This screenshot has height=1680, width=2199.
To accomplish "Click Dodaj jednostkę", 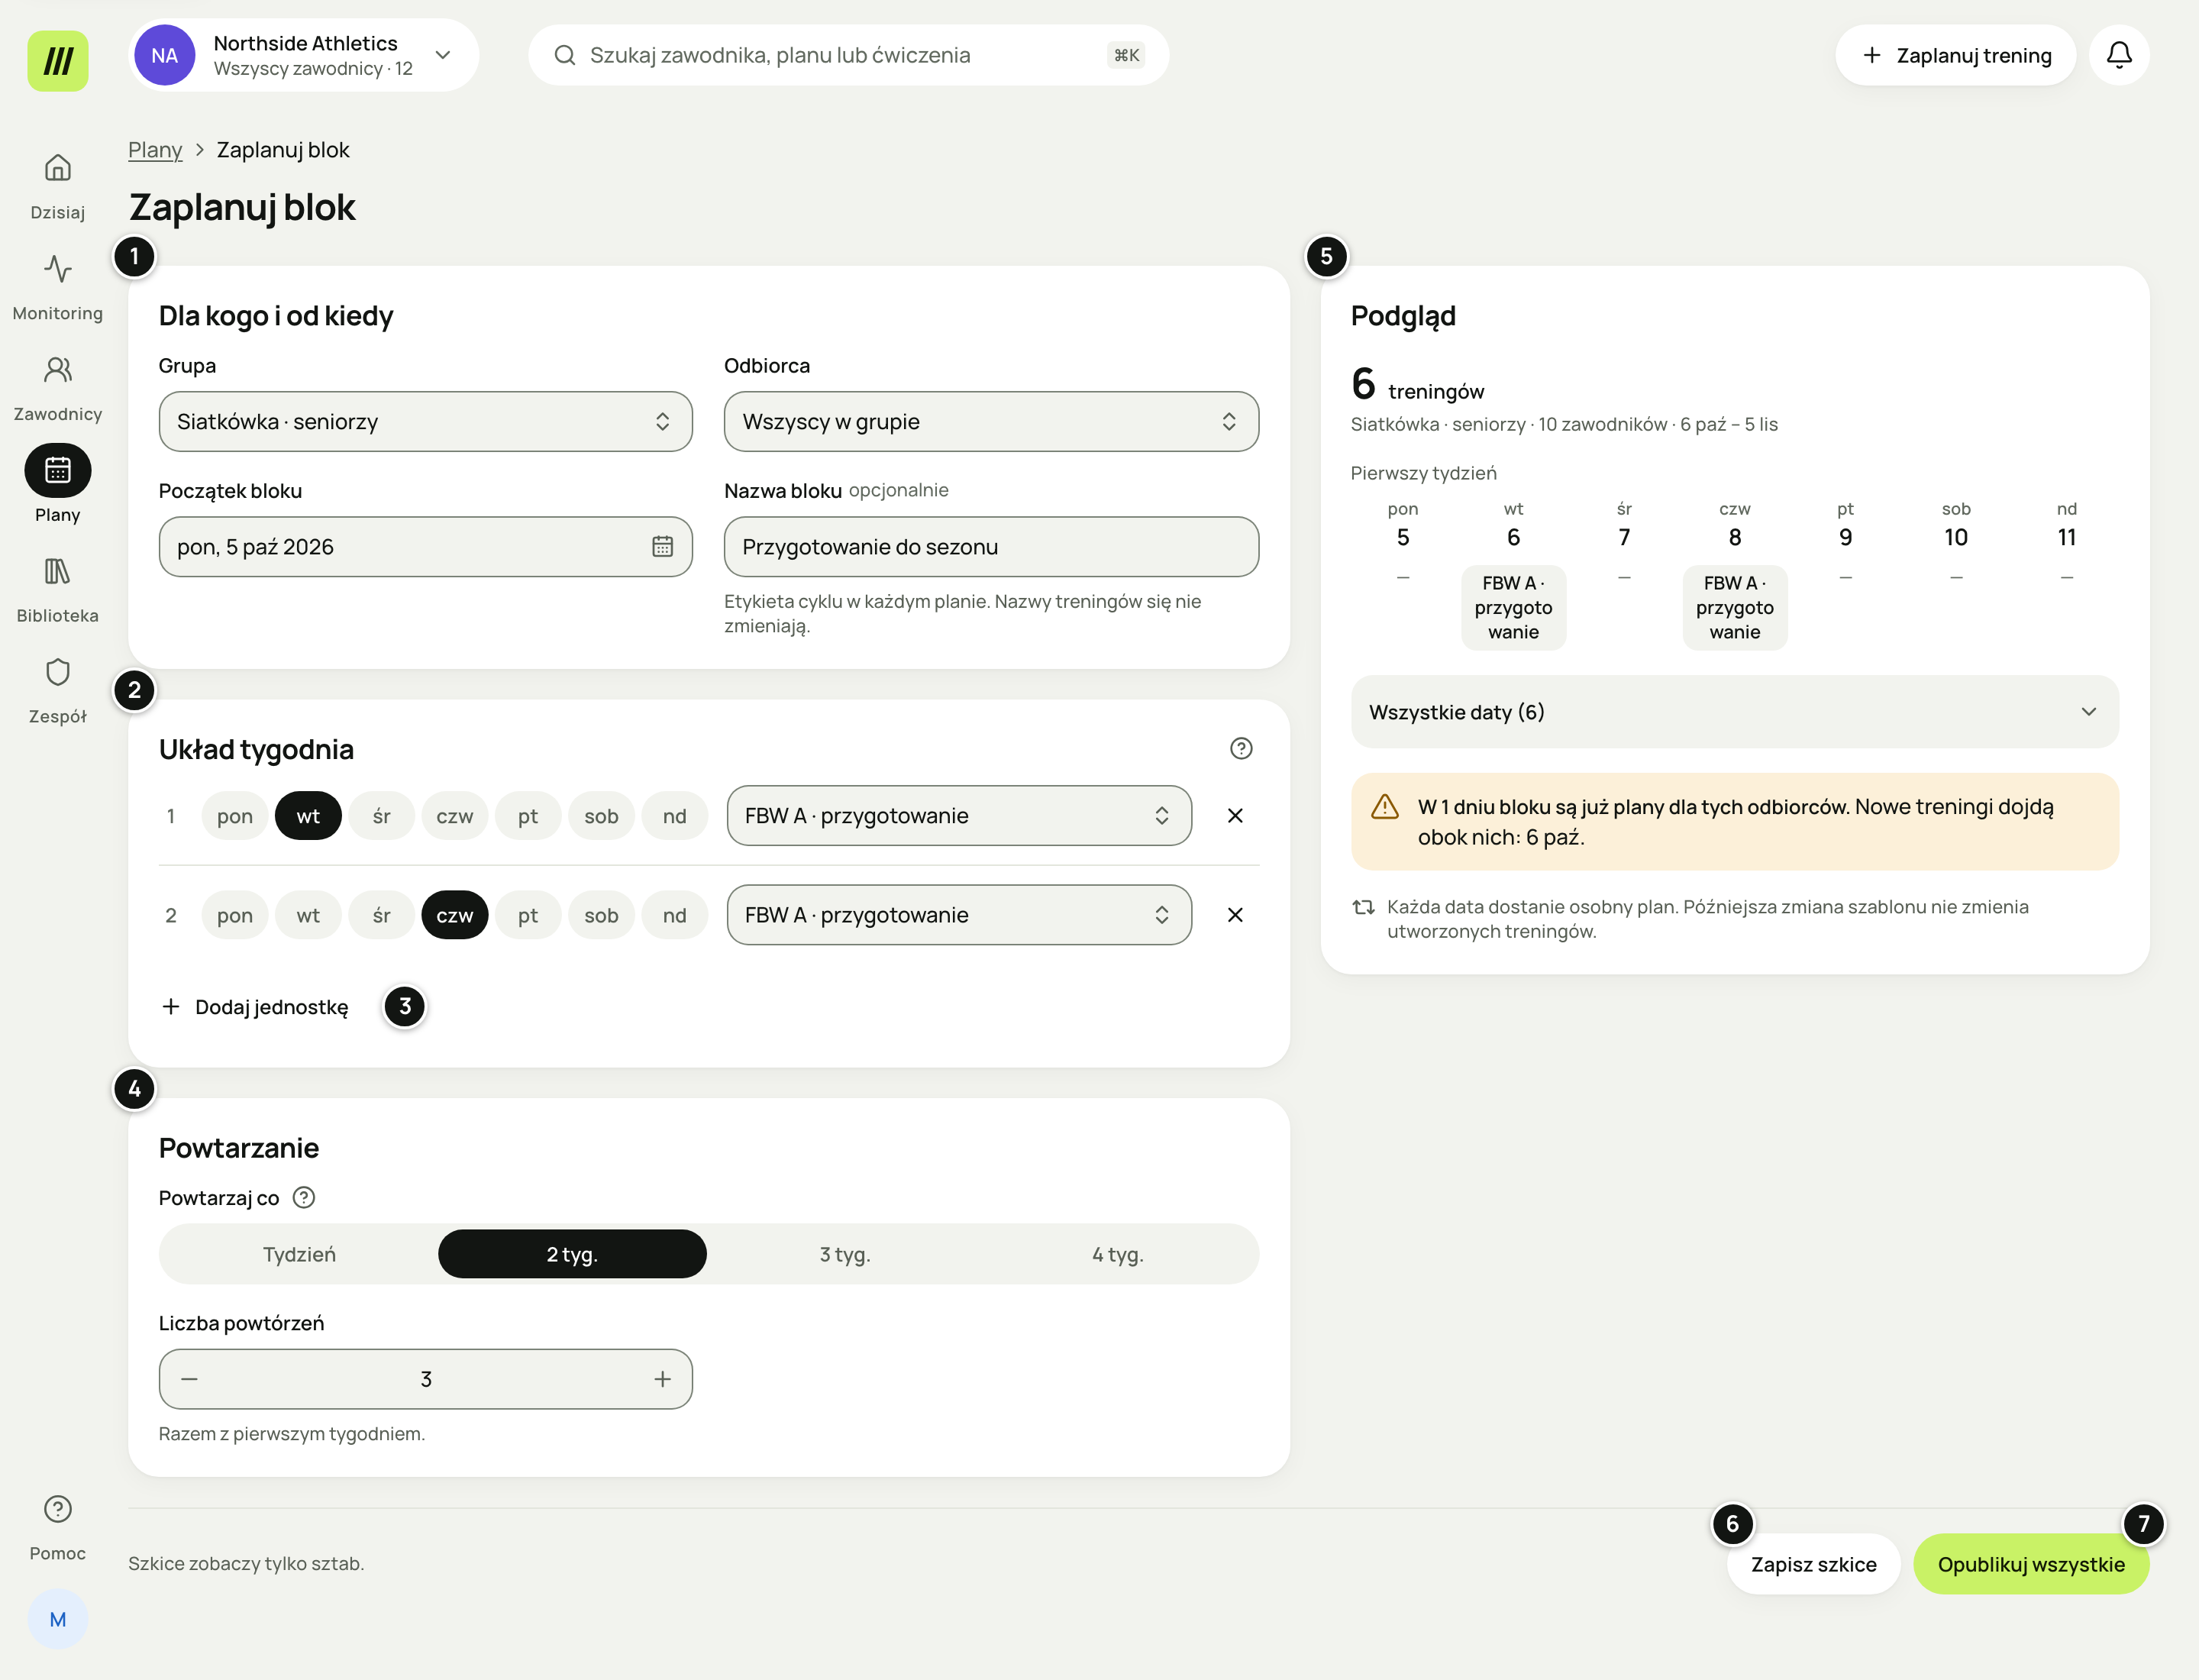I will [256, 1006].
